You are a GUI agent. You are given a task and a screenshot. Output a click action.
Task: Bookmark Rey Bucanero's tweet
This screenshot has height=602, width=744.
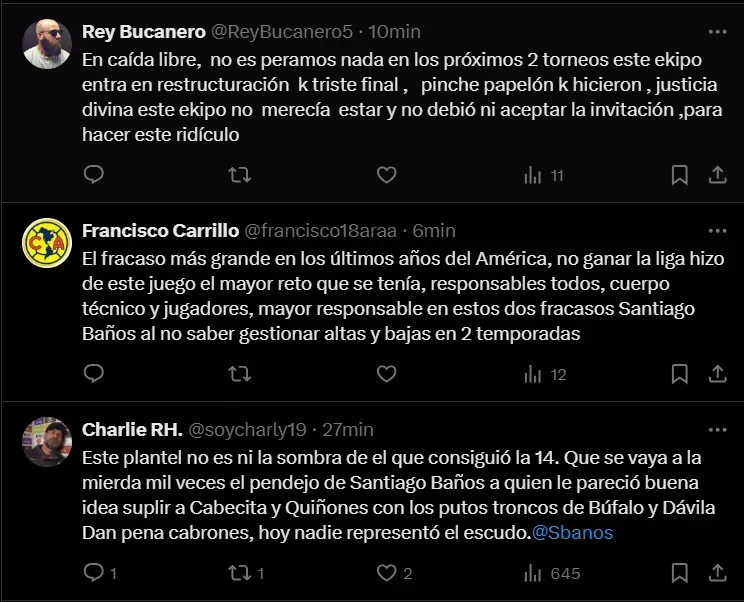tap(680, 175)
